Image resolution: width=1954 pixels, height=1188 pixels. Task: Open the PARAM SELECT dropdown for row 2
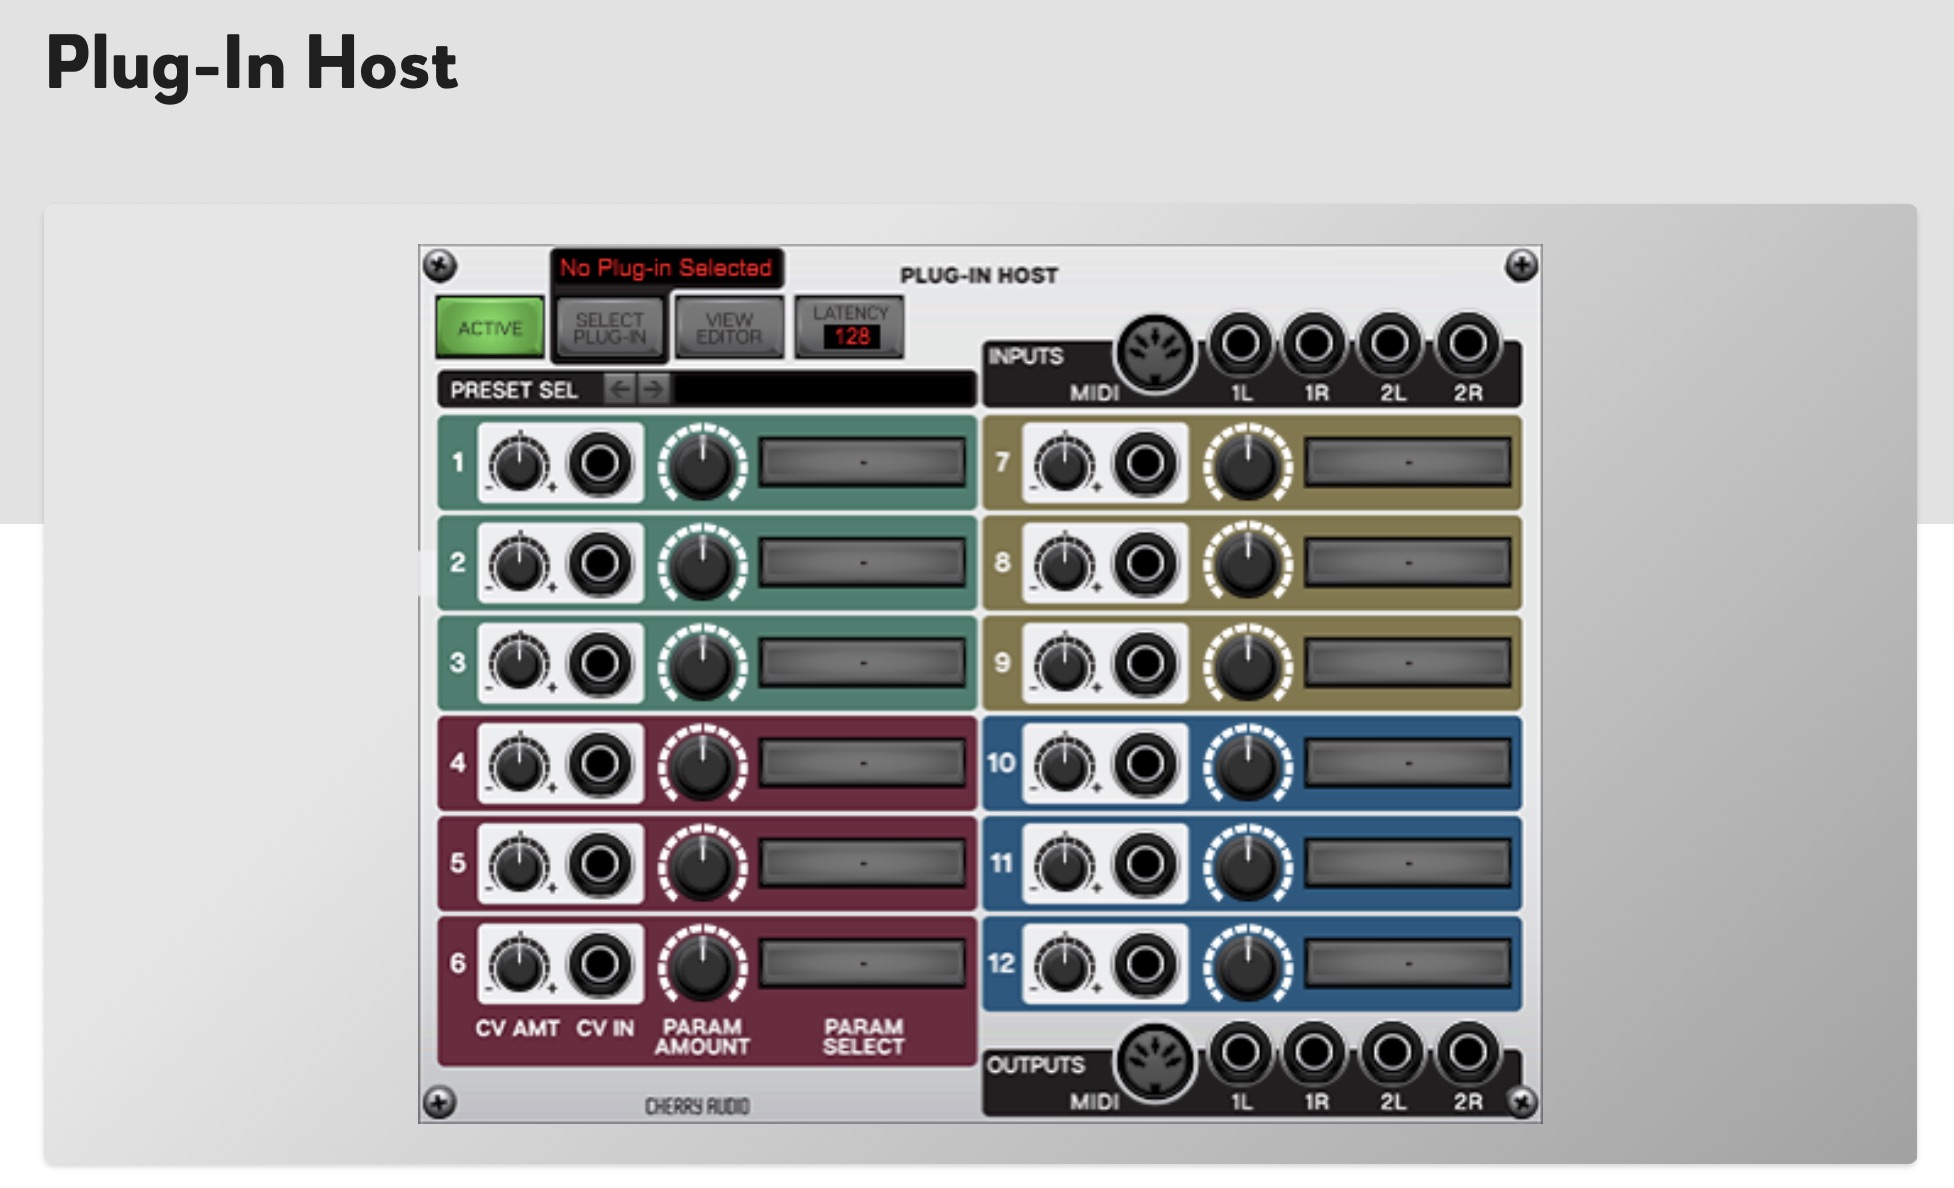pos(863,563)
